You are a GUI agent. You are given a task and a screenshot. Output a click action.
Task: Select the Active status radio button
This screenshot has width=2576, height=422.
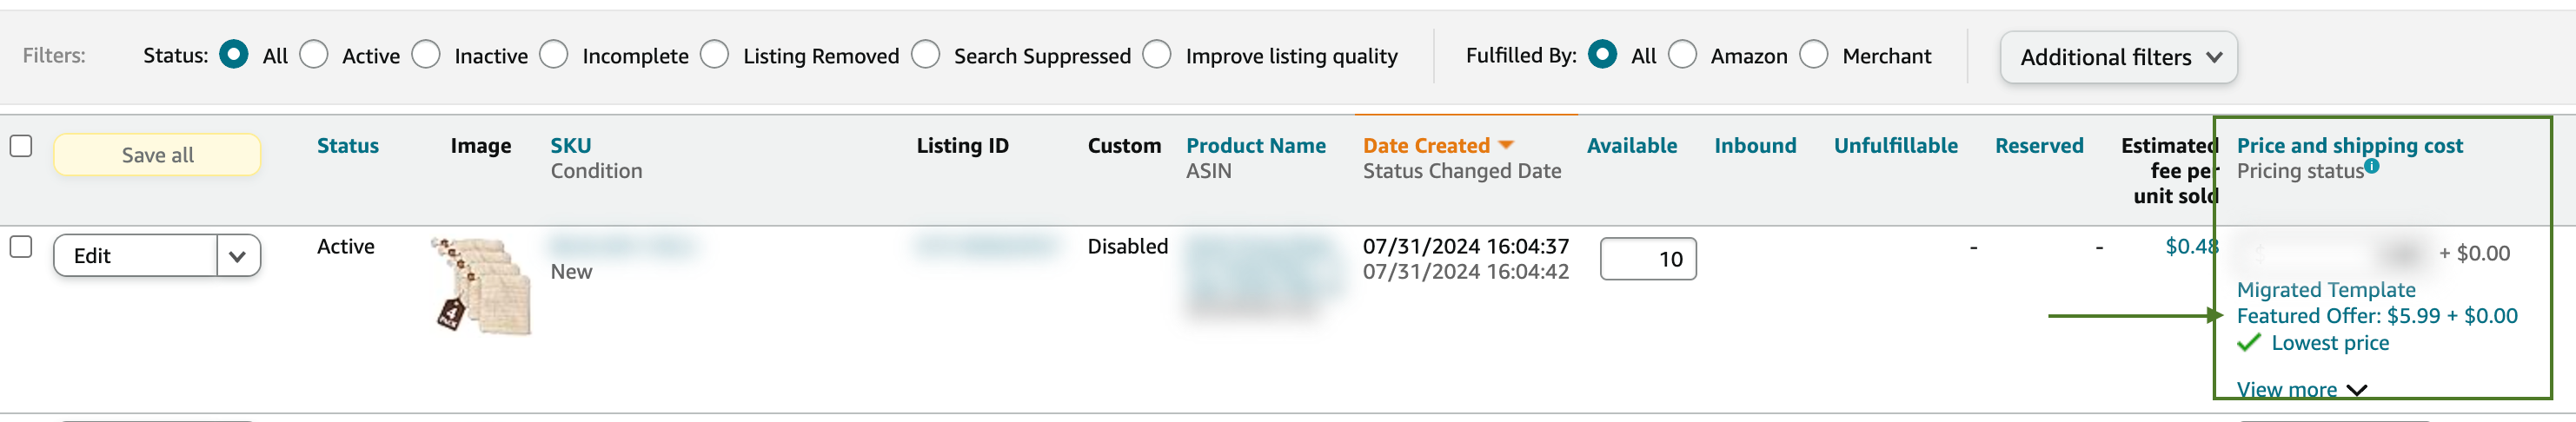pos(315,55)
